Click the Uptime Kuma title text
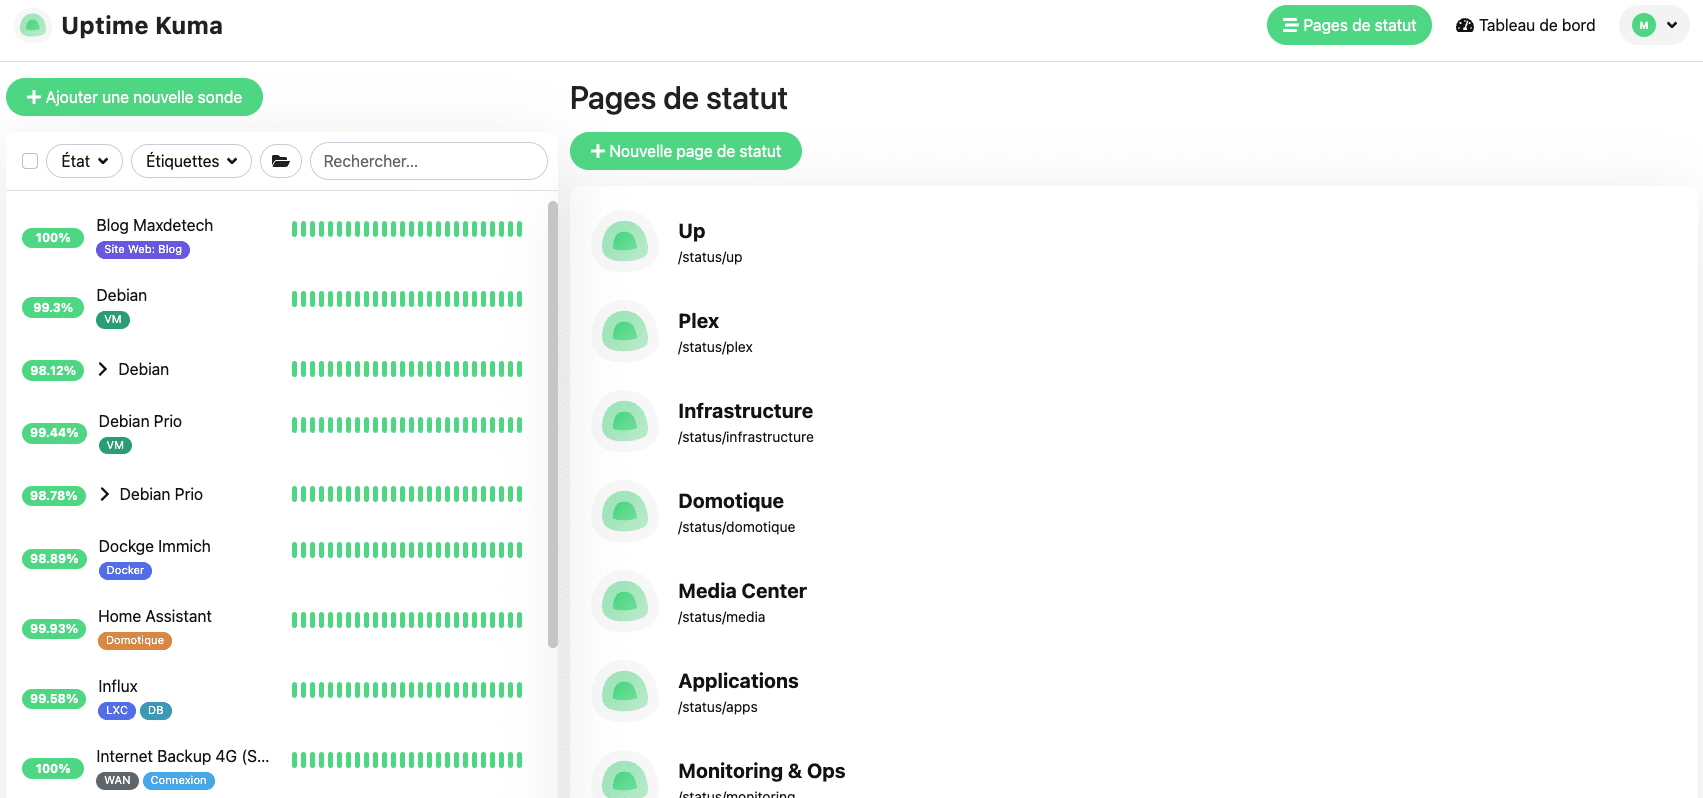Screen dimensions: 1703x798 pyautogui.click(x=142, y=26)
